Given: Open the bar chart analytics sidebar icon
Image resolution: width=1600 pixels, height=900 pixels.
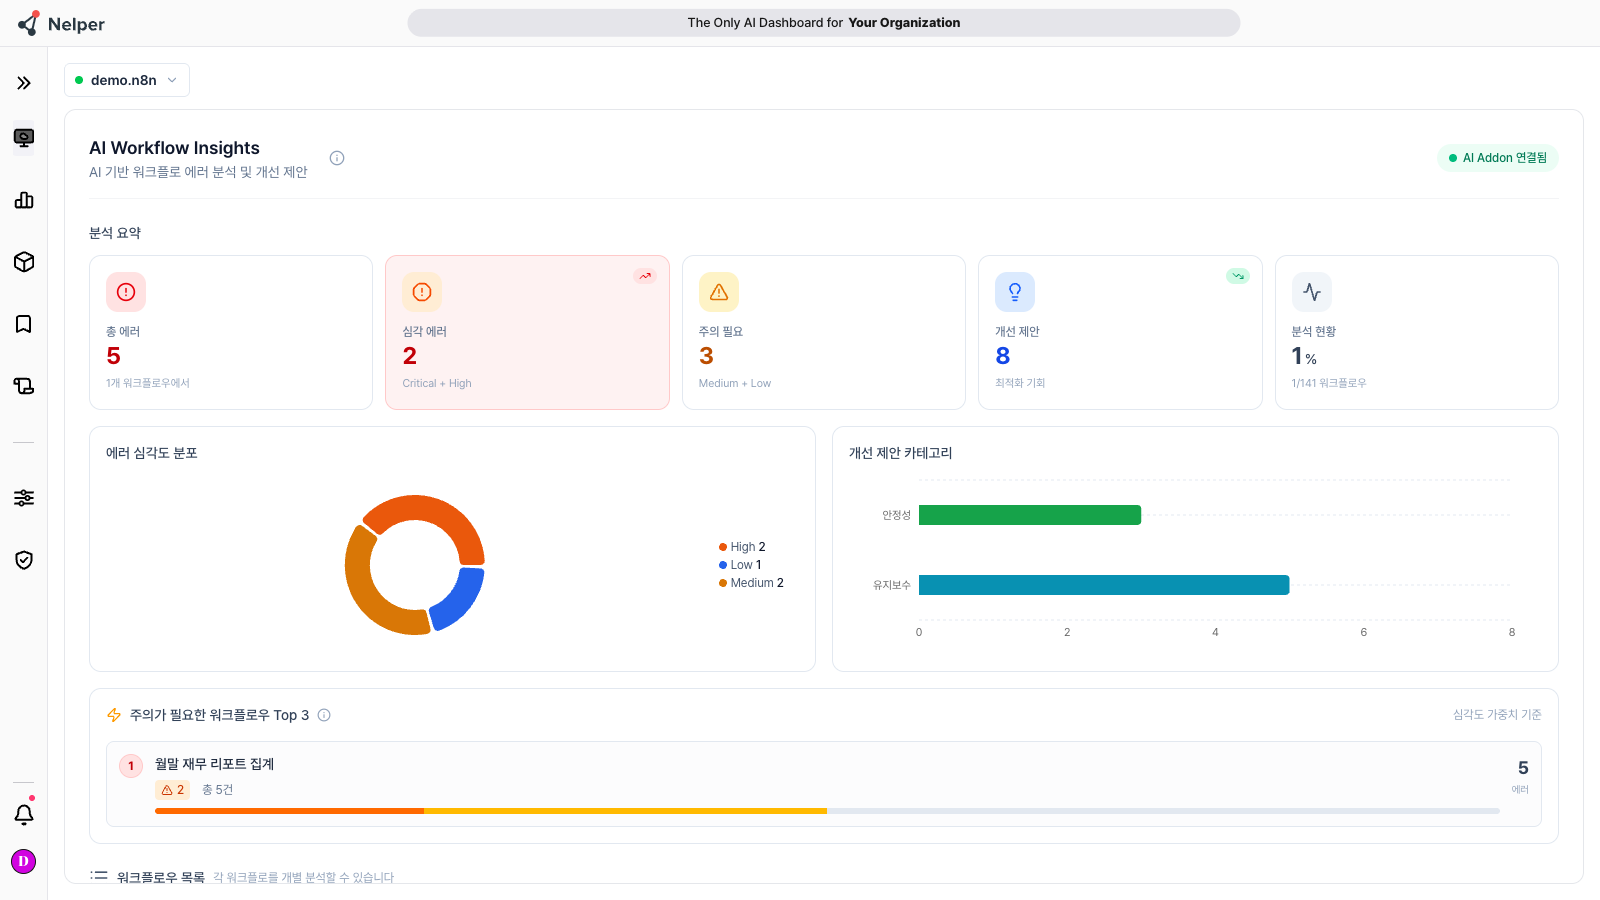Looking at the screenshot, I should point(24,200).
